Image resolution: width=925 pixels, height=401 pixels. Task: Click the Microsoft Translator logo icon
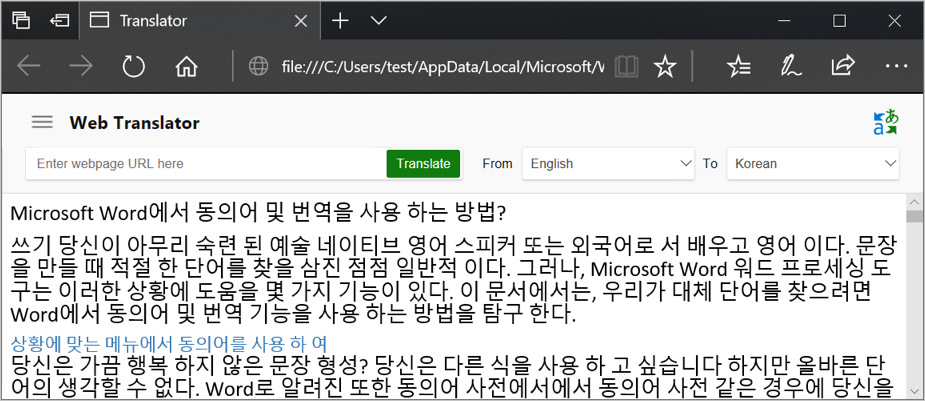[x=886, y=122]
